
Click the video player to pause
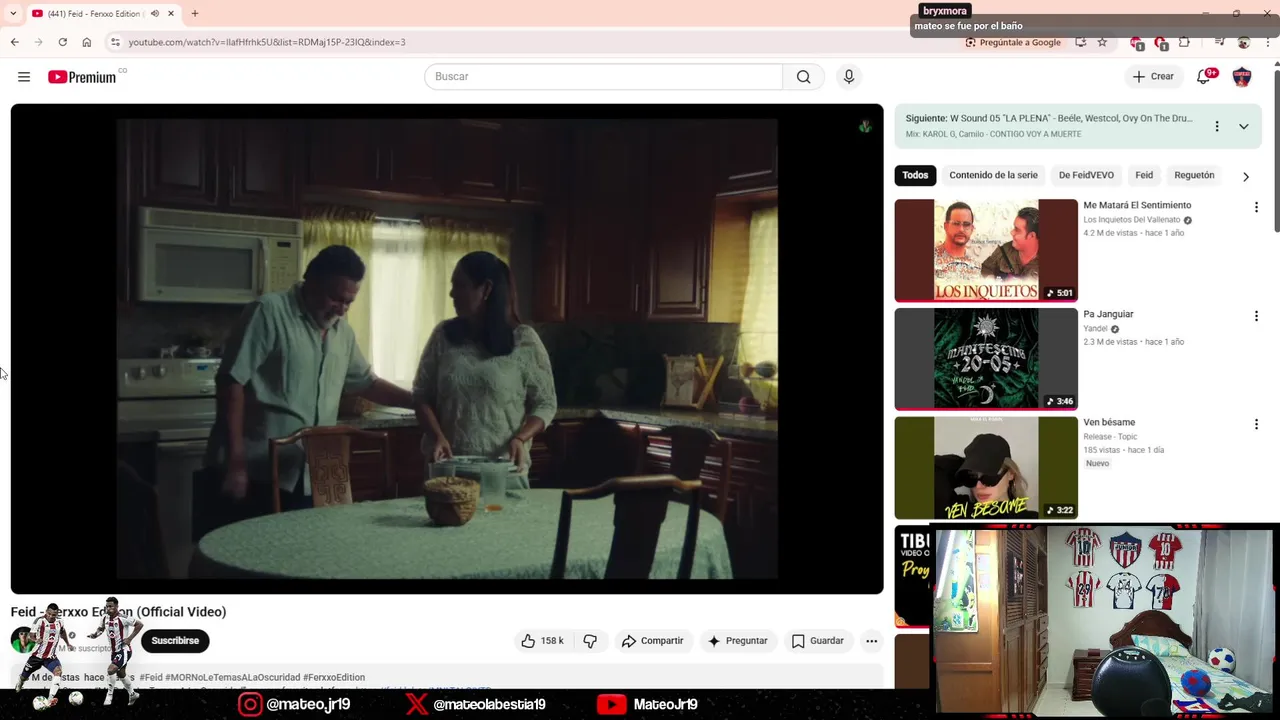tap(447, 349)
